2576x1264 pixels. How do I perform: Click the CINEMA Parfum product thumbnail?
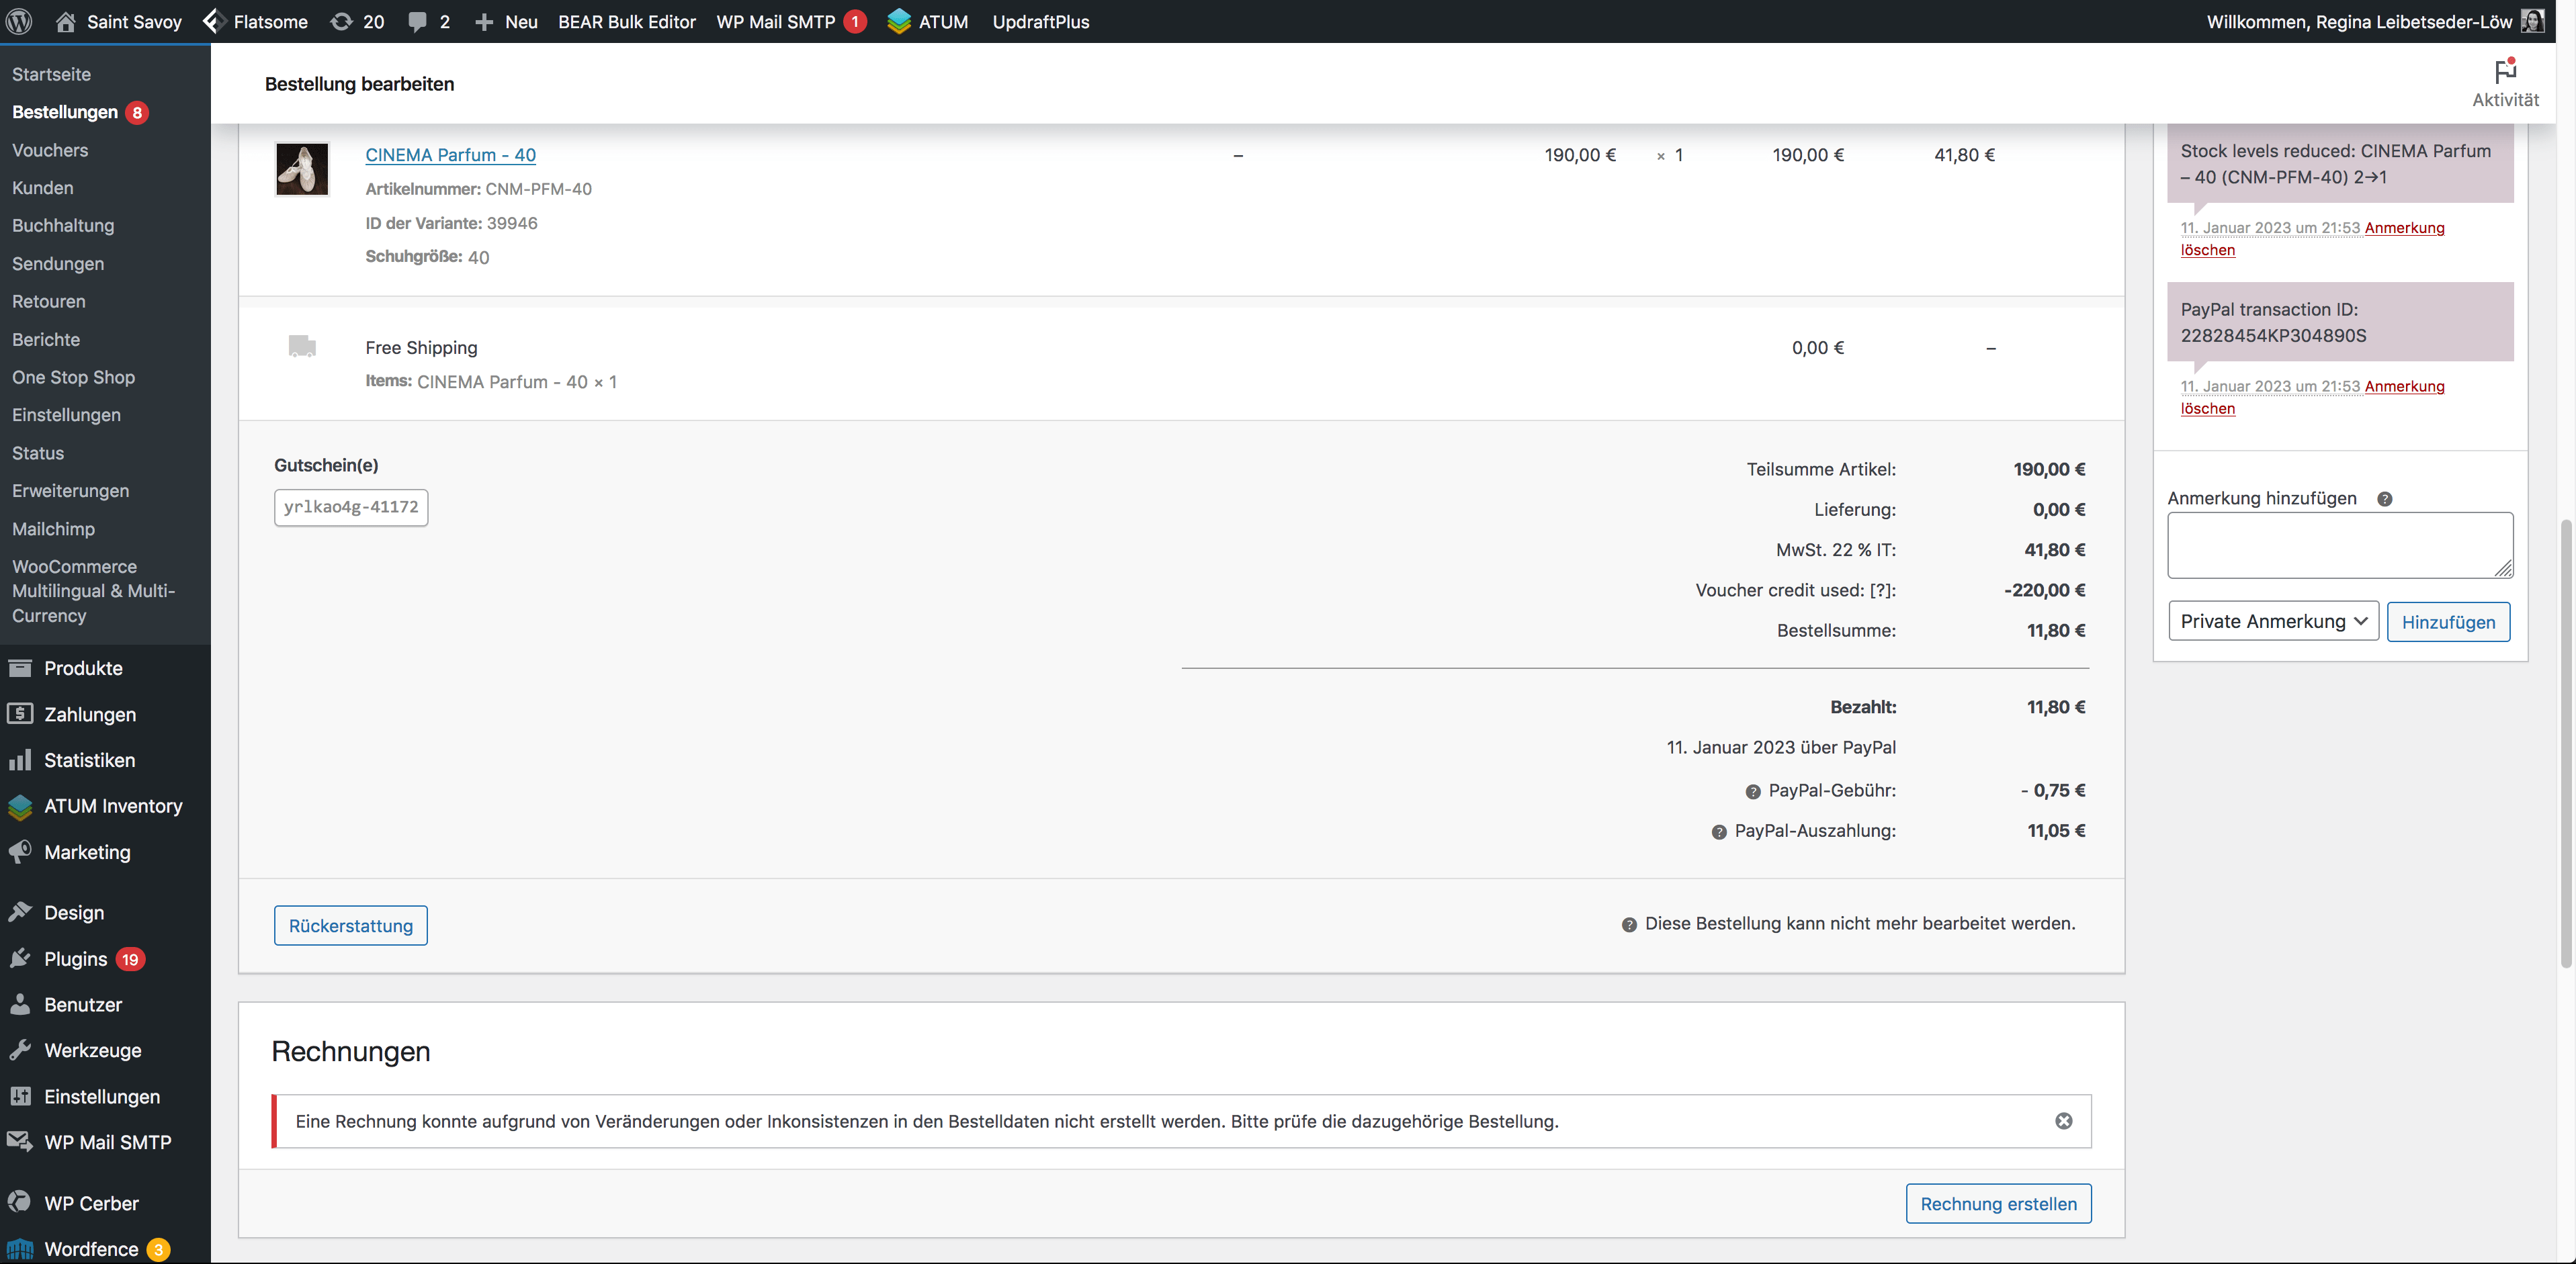(x=302, y=169)
